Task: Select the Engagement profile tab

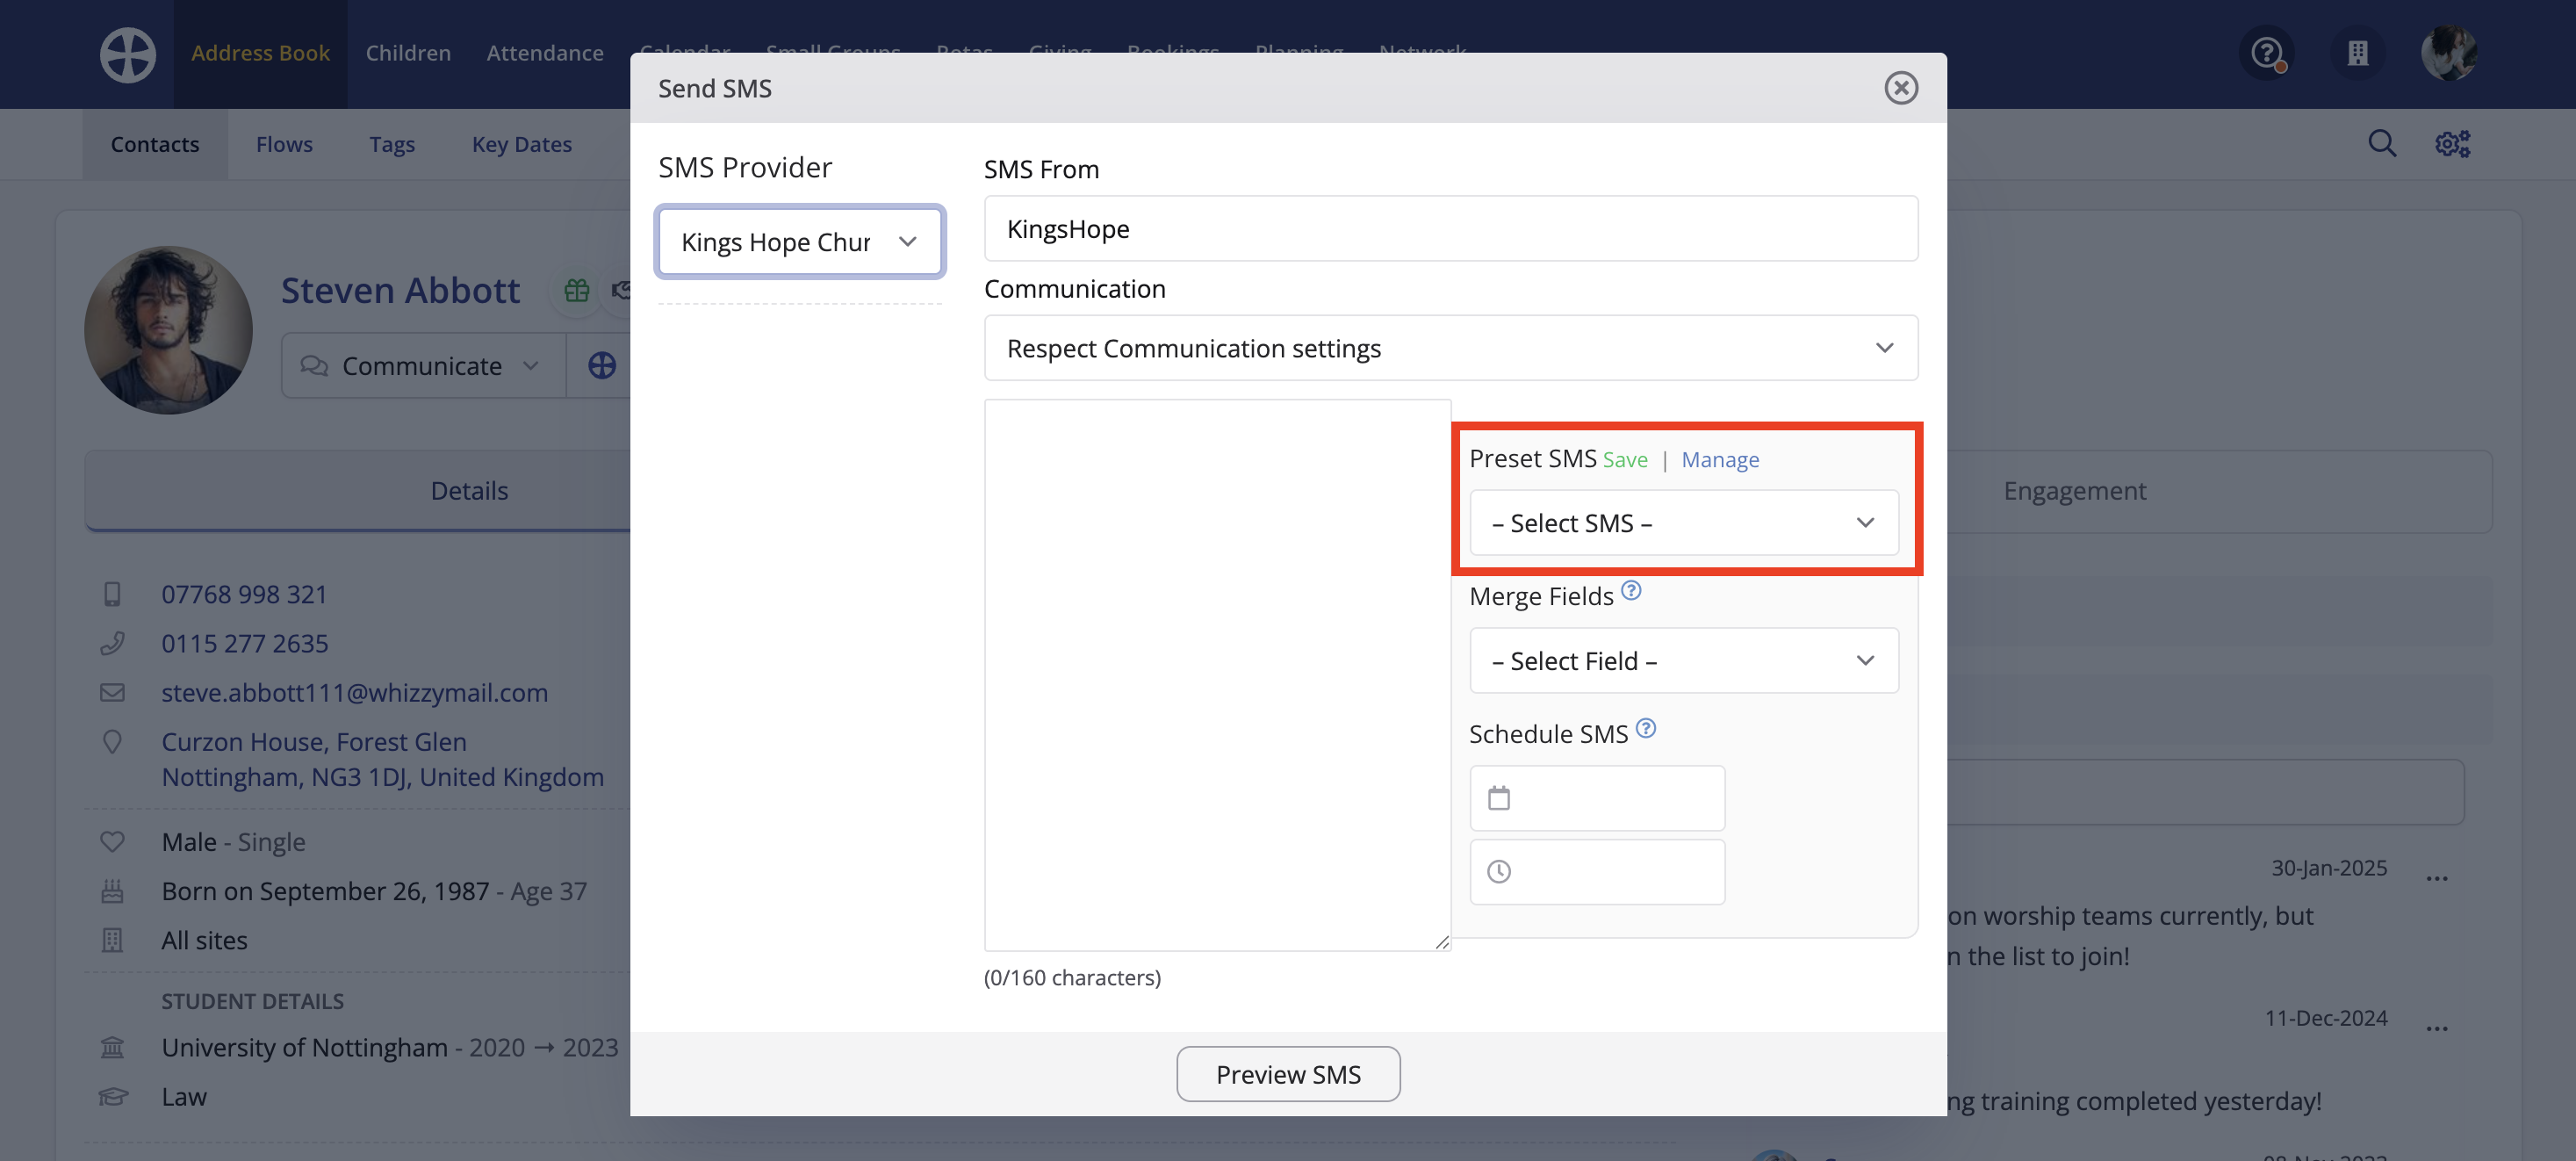Action: pyautogui.click(x=2074, y=491)
